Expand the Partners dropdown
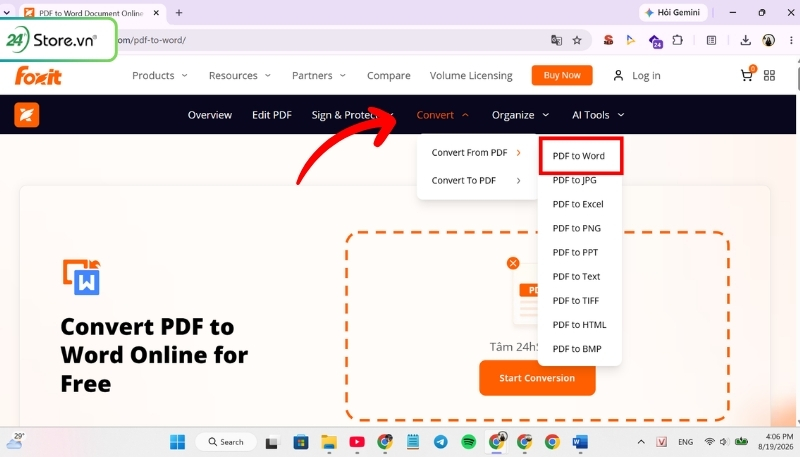Image resolution: width=800 pixels, height=457 pixels. 319,75
